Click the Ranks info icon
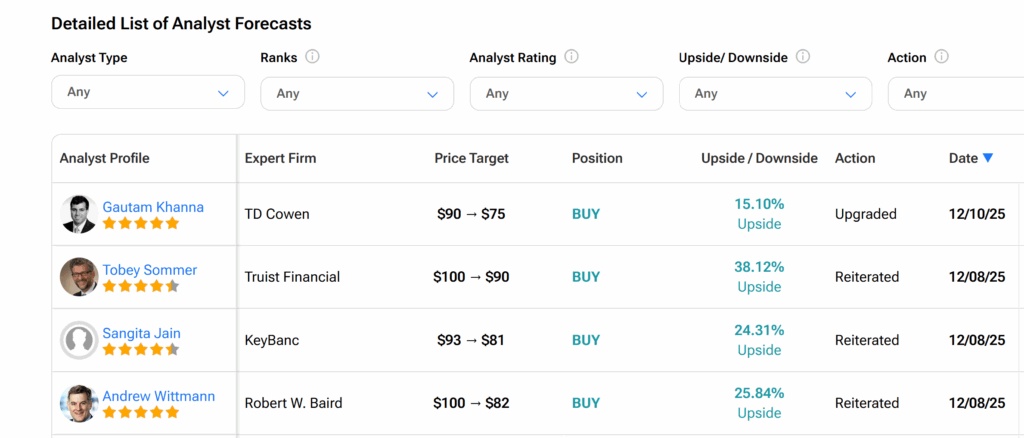The image size is (1024, 438). (312, 57)
